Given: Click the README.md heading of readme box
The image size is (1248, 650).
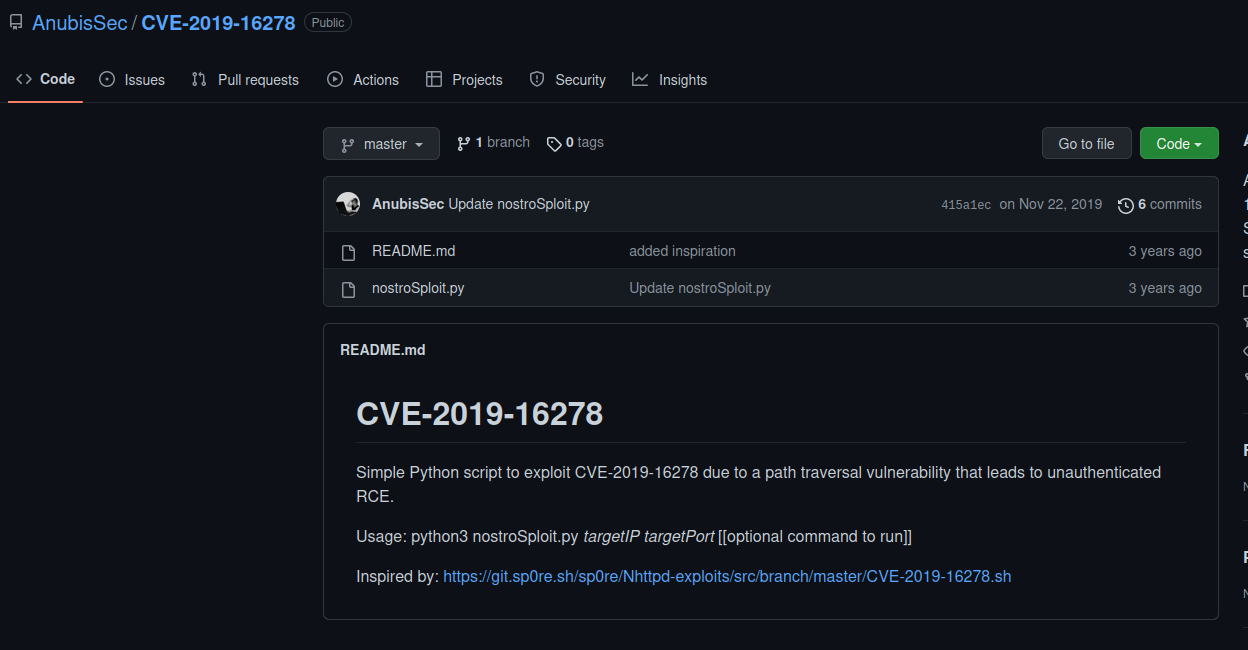Looking at the screenshot, I should (383, 350).
